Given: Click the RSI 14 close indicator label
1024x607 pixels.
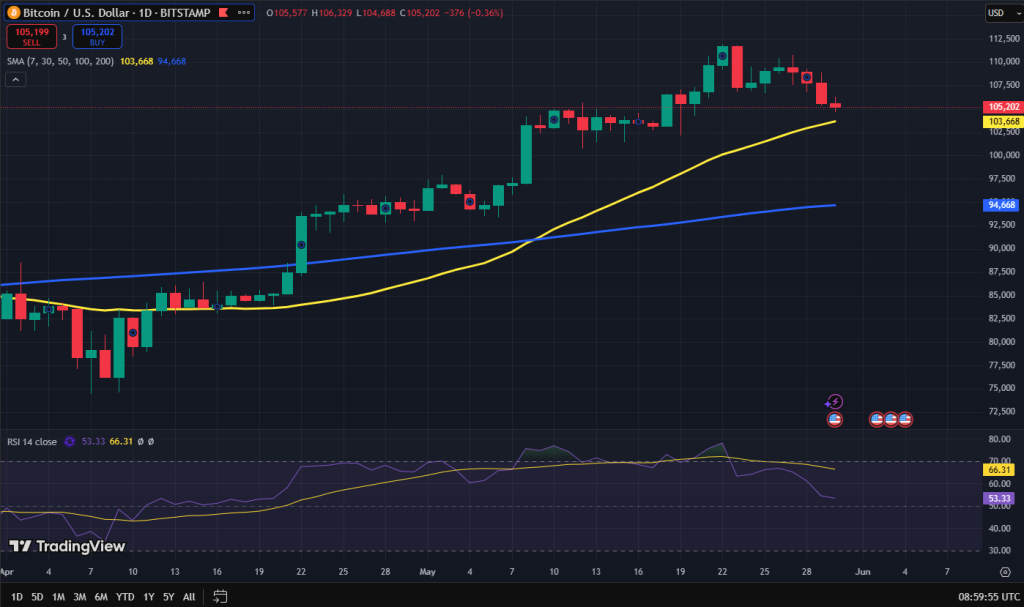Looking at the screenshot, I should 32,442.
